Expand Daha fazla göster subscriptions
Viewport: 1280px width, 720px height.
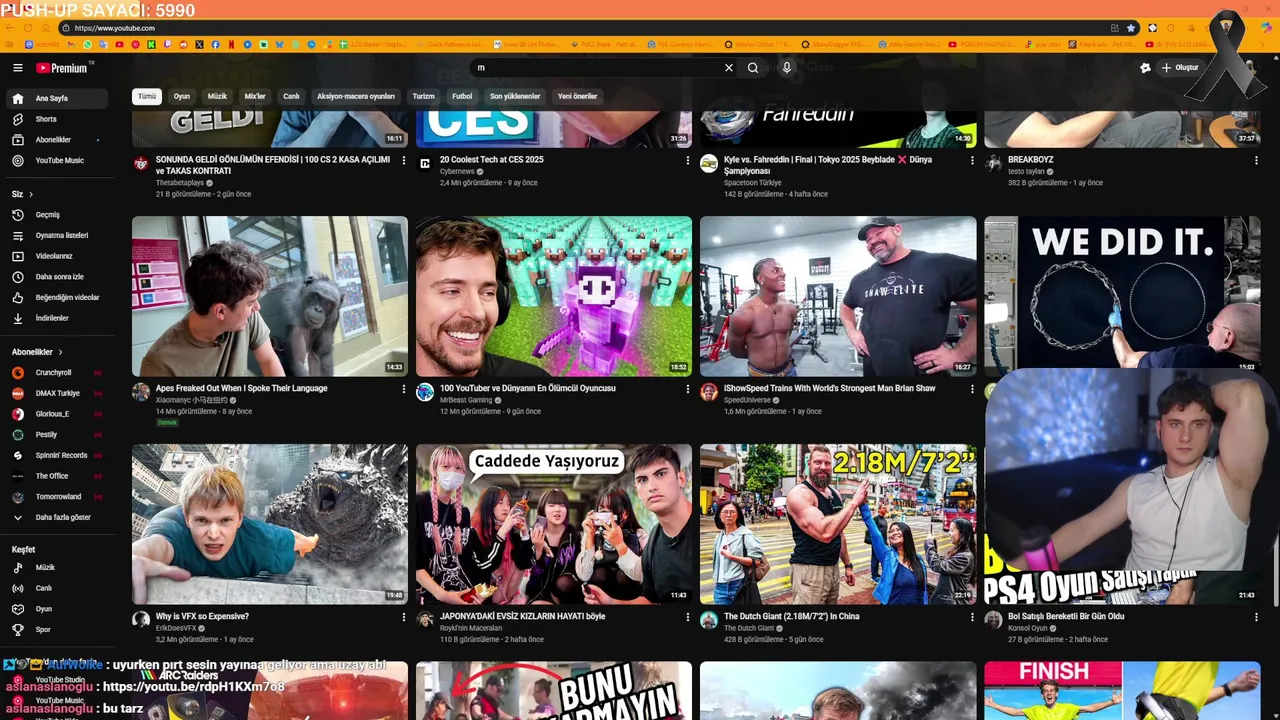[59, 517]
